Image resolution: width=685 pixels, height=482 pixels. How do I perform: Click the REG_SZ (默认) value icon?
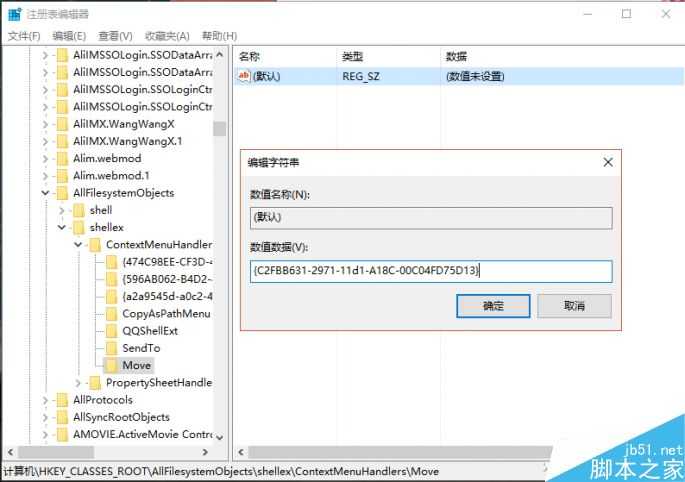point(243,76)
